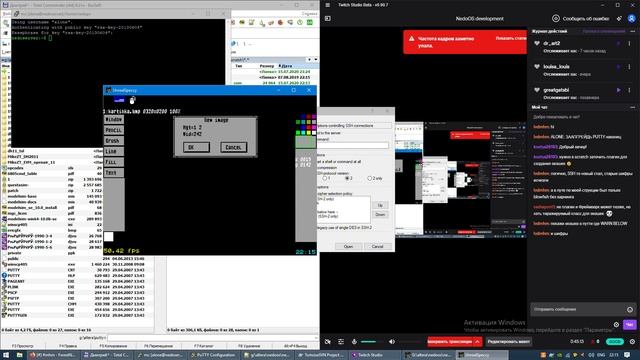Viewport: 640px width, 360px height.
Task: Mute desktop speaker audio in Twitch Studio
Action: pyautogui.click(x=392, y=342)
